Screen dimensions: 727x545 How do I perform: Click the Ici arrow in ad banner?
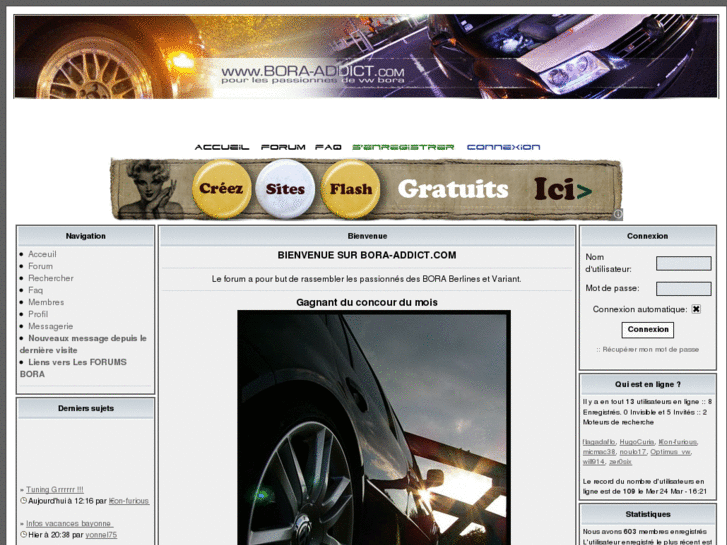click(563, 189)
